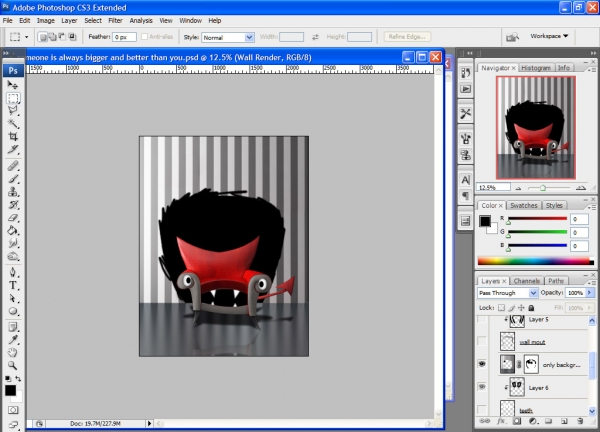Toggle lock all
600x432 pixels.
531,308
